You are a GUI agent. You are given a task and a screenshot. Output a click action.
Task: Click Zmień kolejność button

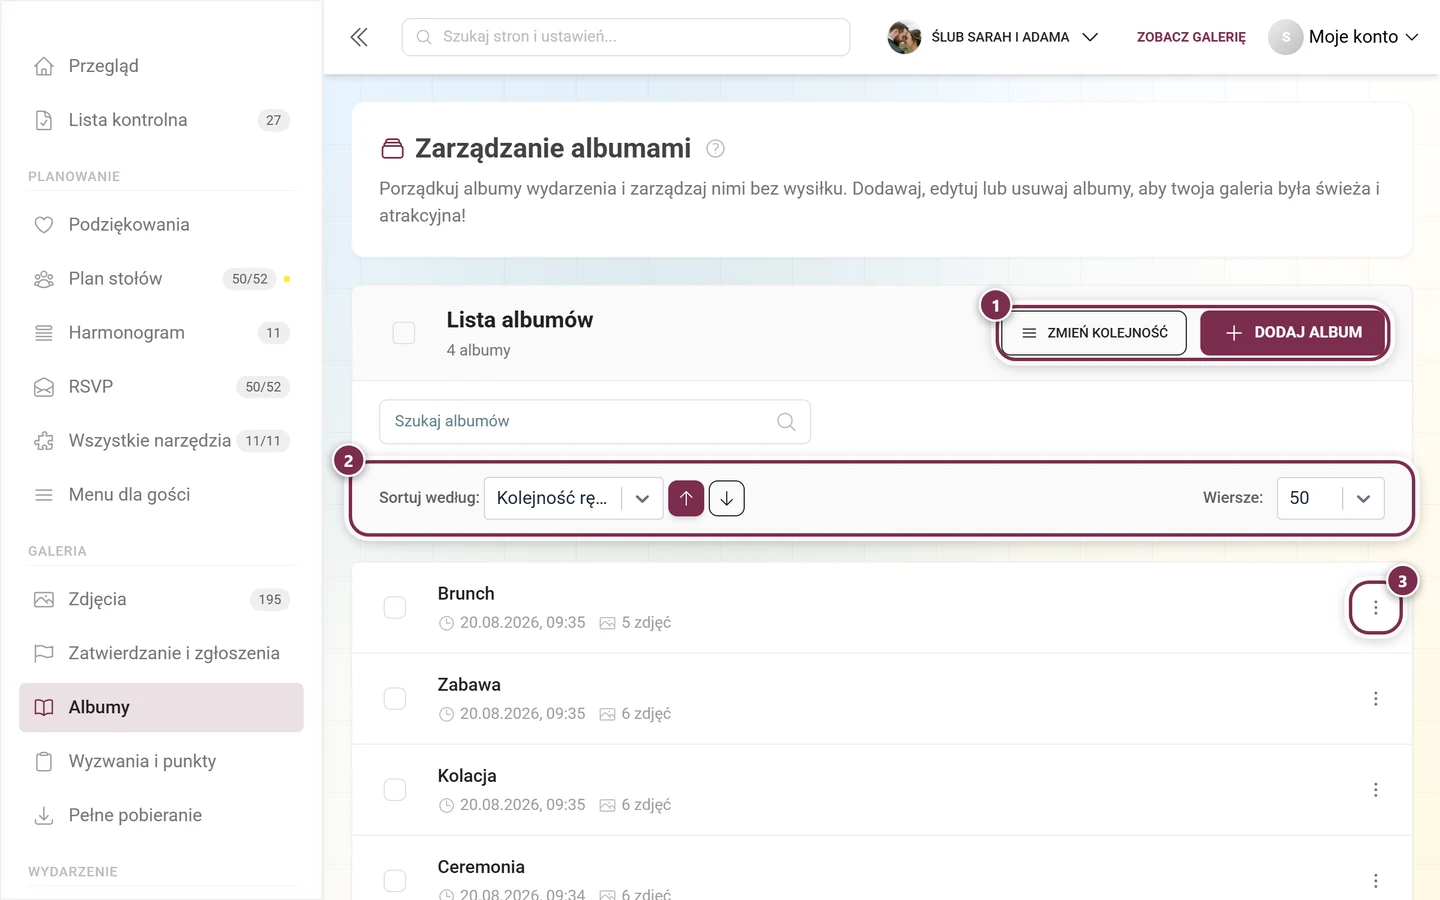click(1094, 333)
